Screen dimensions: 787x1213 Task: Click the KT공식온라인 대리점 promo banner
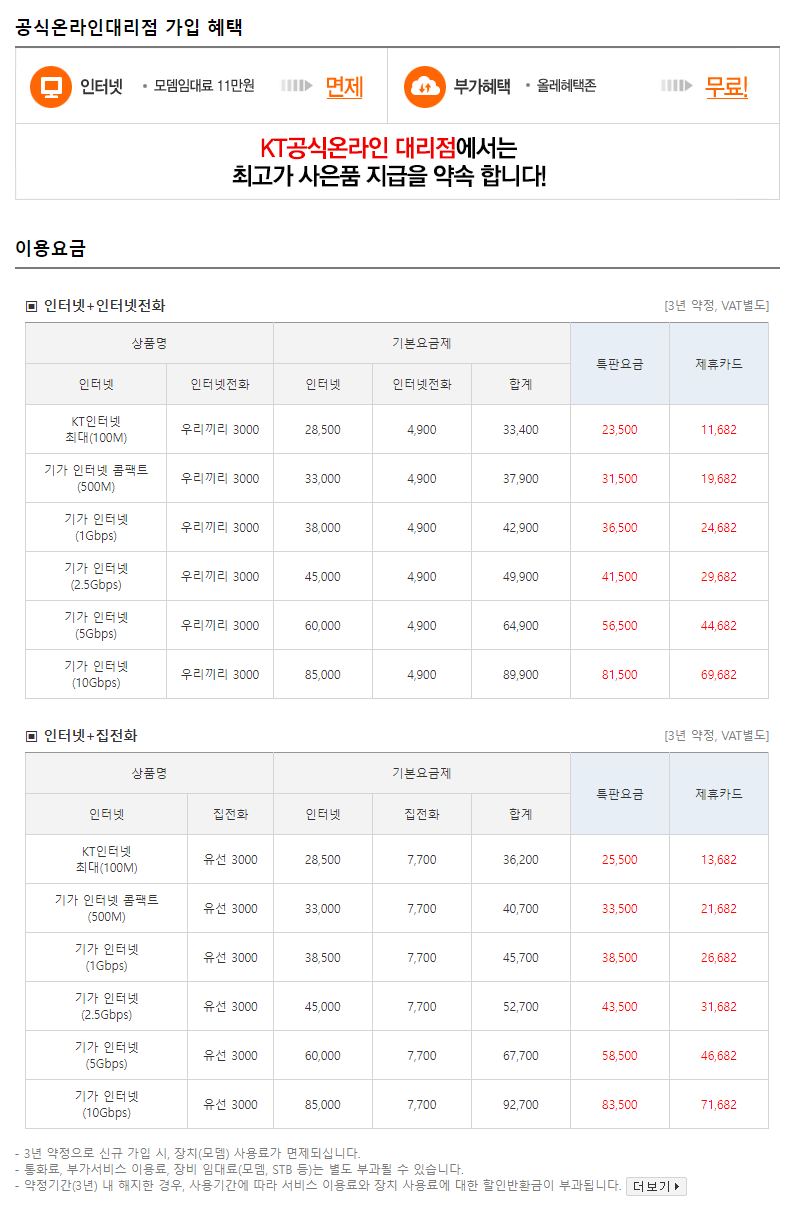pos(397,162)
